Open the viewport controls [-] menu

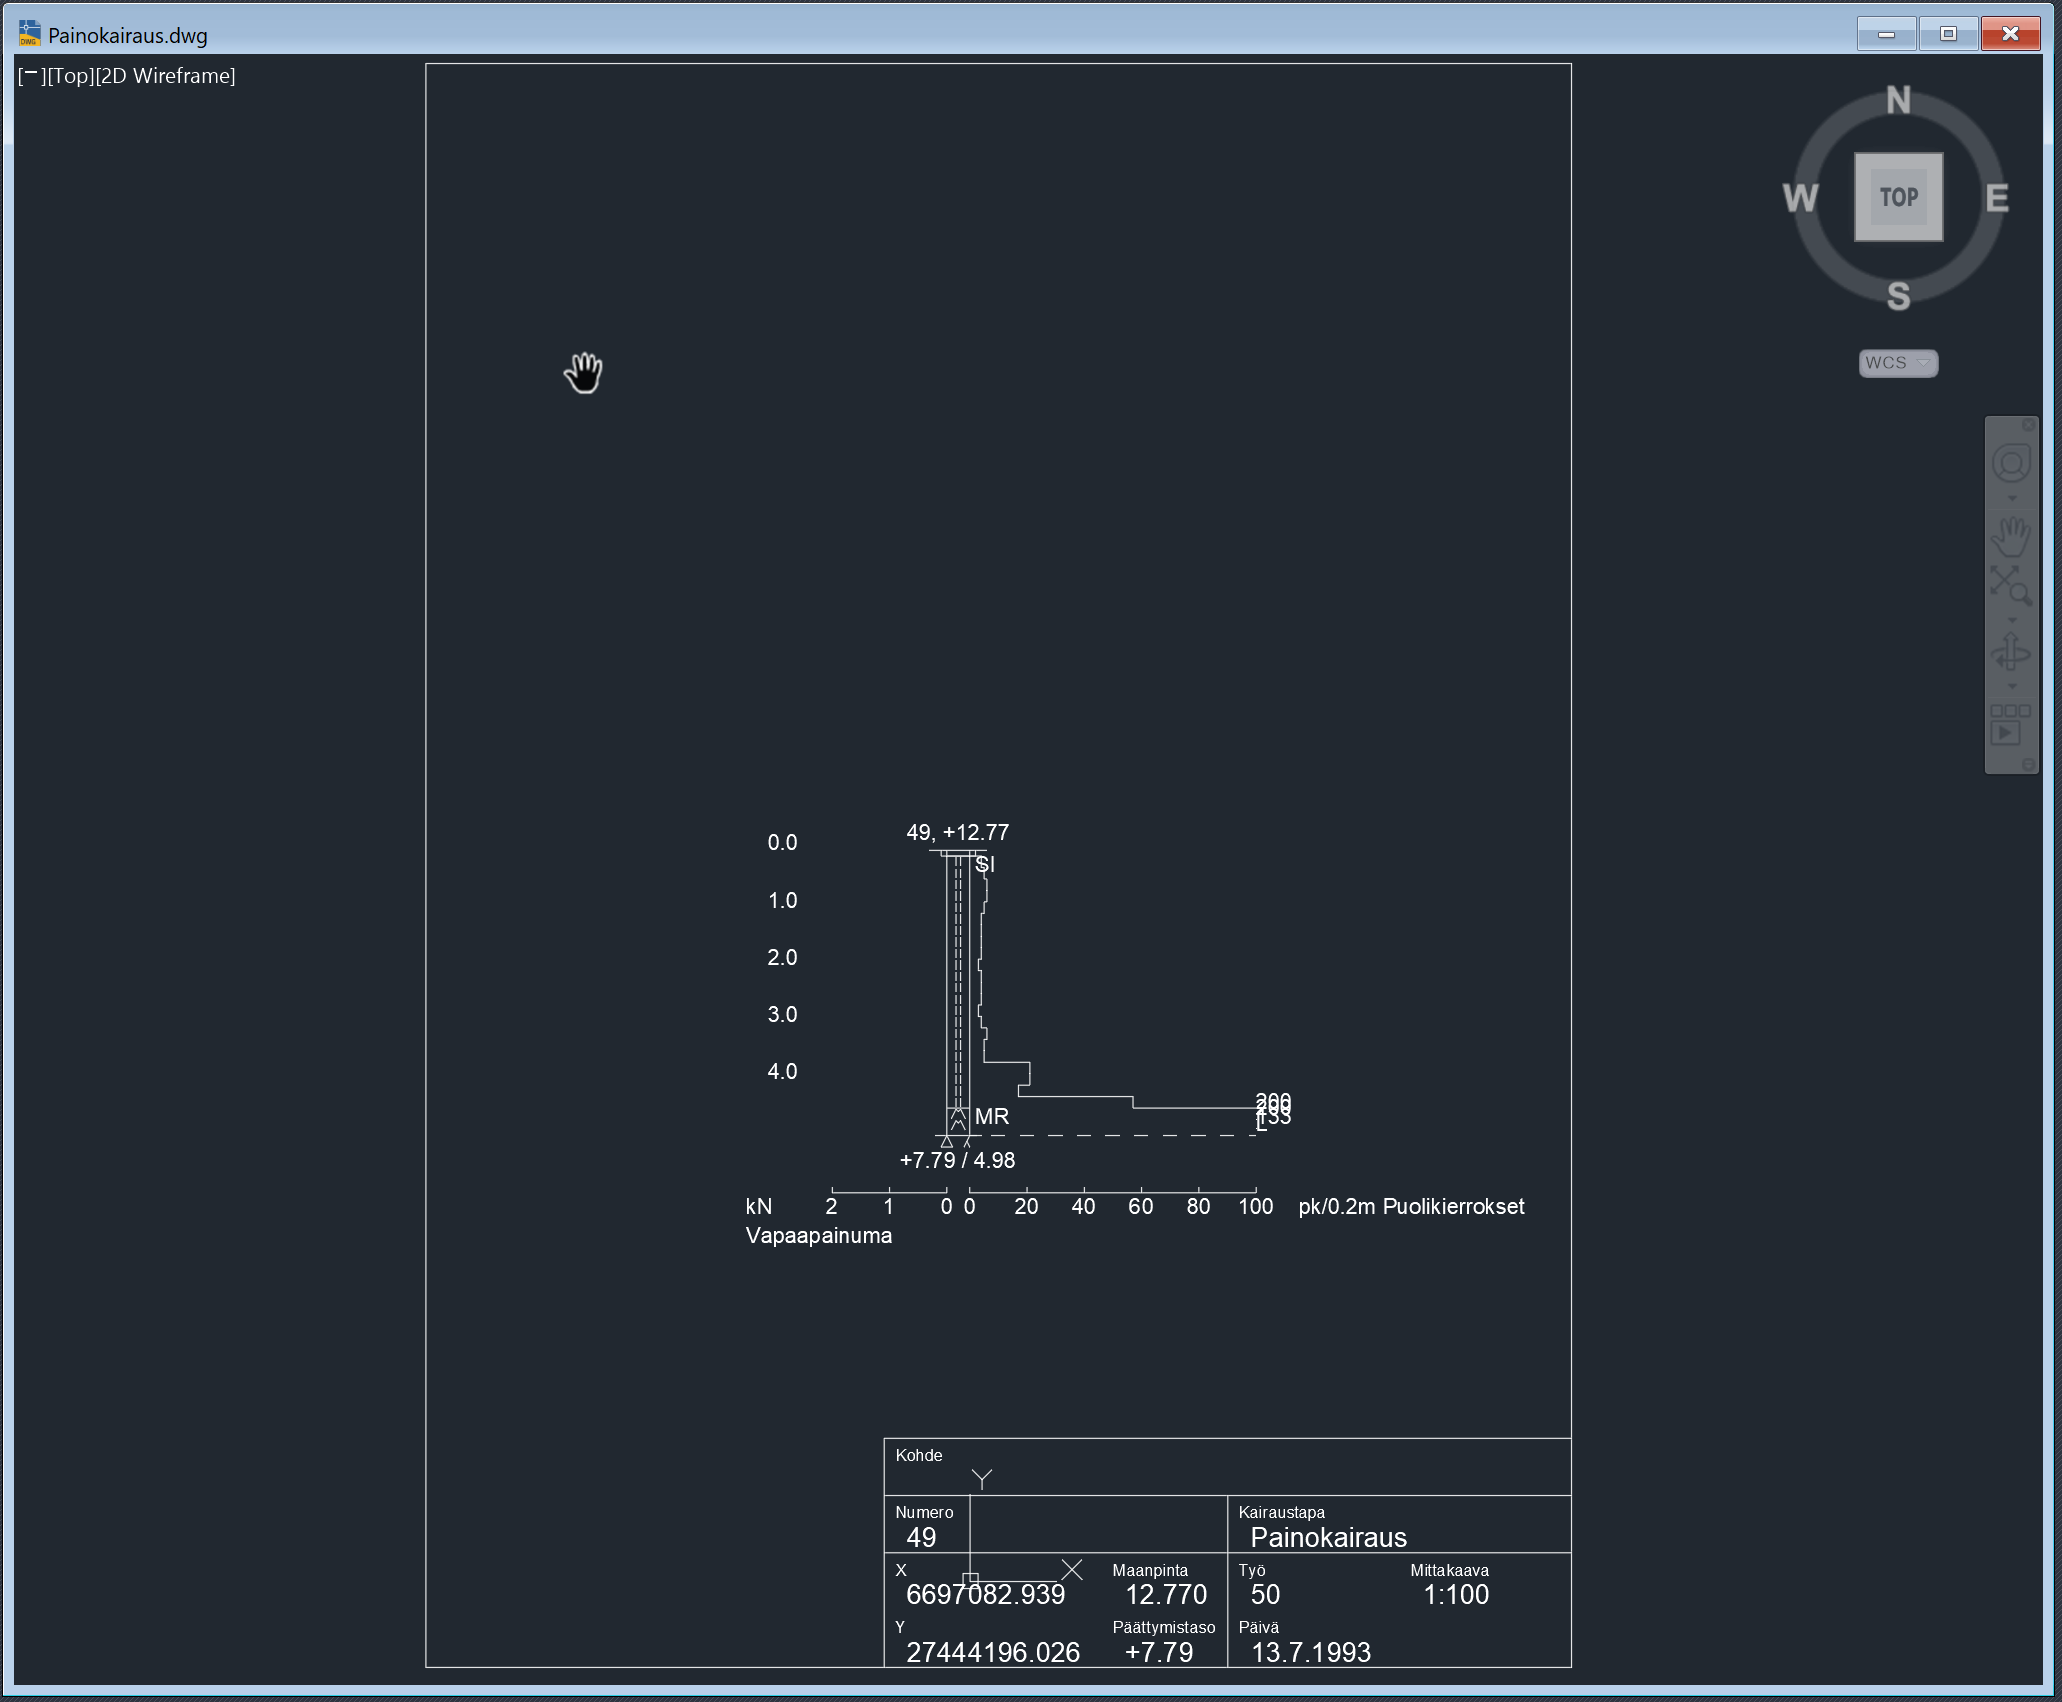coord(30,76)
